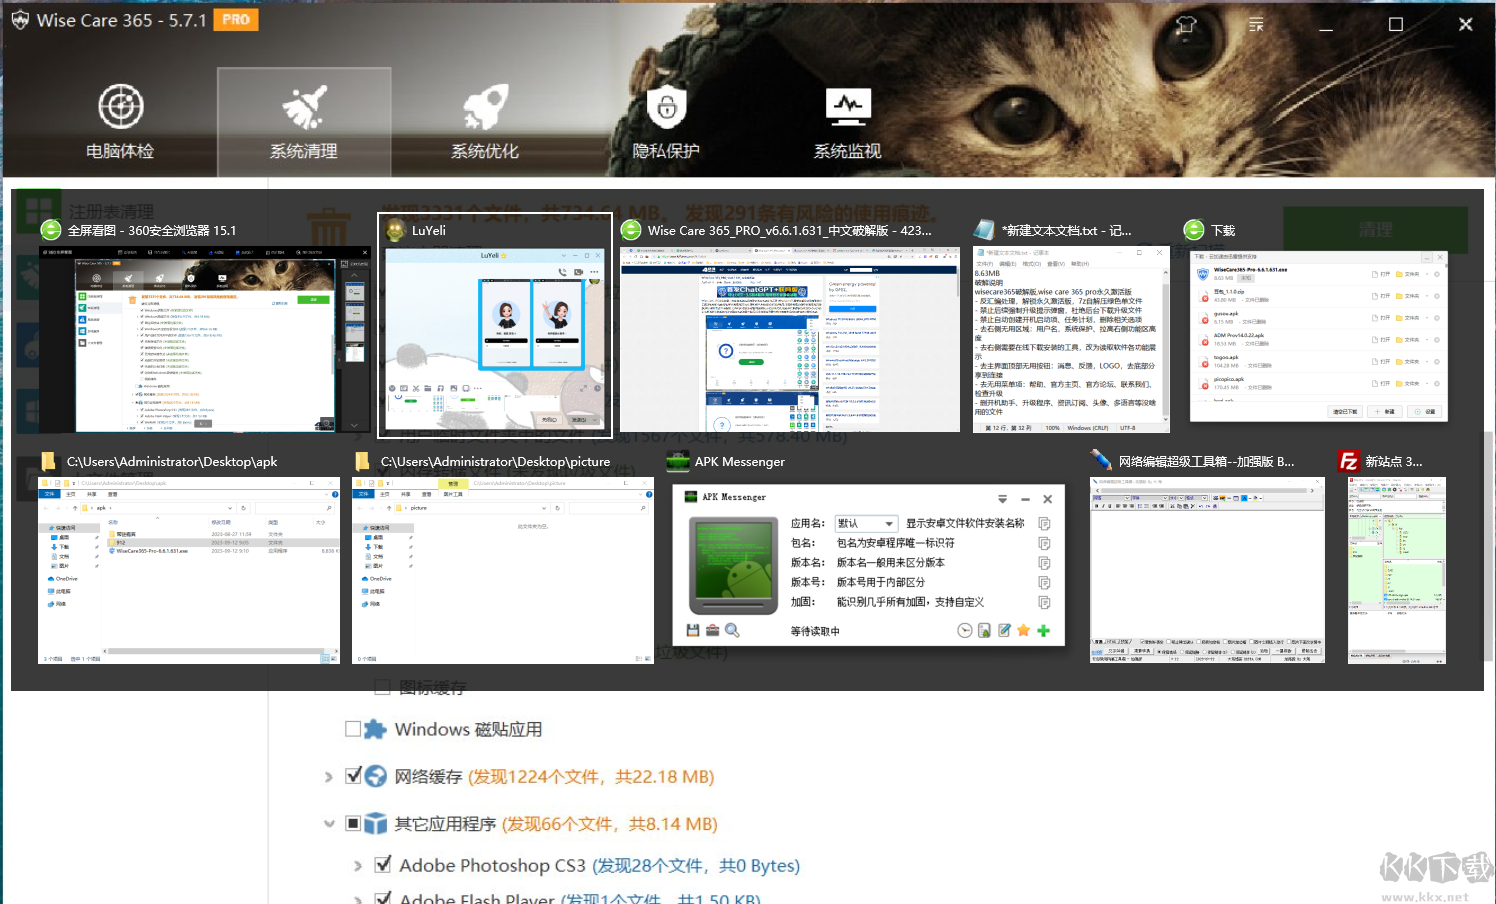
Task: Expand the Adobe Flash Player entry
Action: point(357,897)
